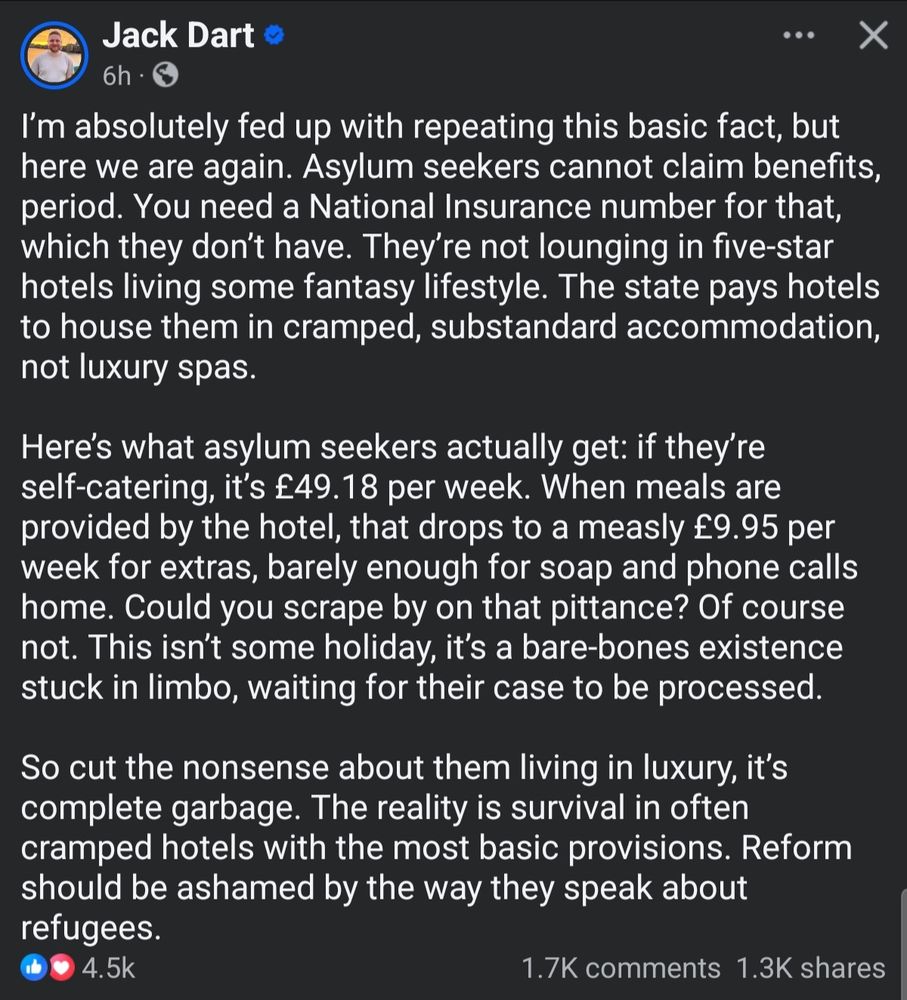Close the post with the X icon
The width and height of the screenshot is (907, 1000).
[873, 35]
